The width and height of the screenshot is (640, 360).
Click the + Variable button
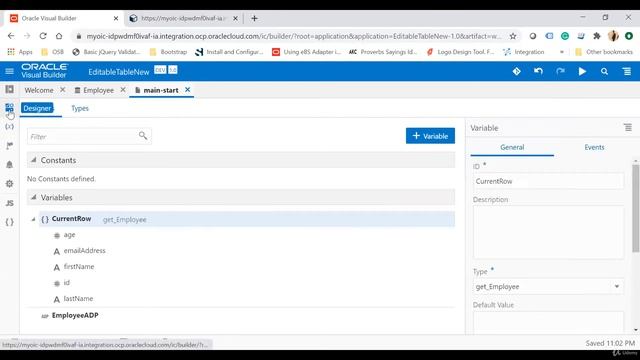pyautogui.click(x=430, y=136)
